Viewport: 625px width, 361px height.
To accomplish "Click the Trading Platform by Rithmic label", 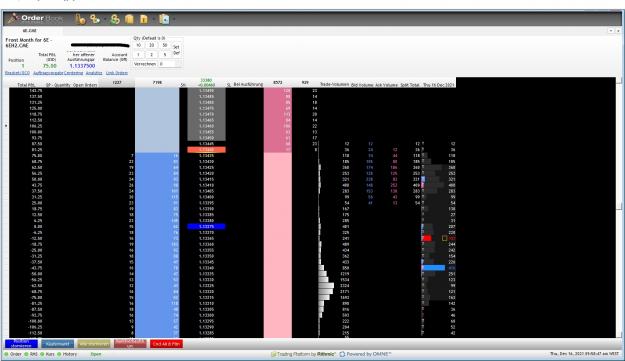I will 303,354.
